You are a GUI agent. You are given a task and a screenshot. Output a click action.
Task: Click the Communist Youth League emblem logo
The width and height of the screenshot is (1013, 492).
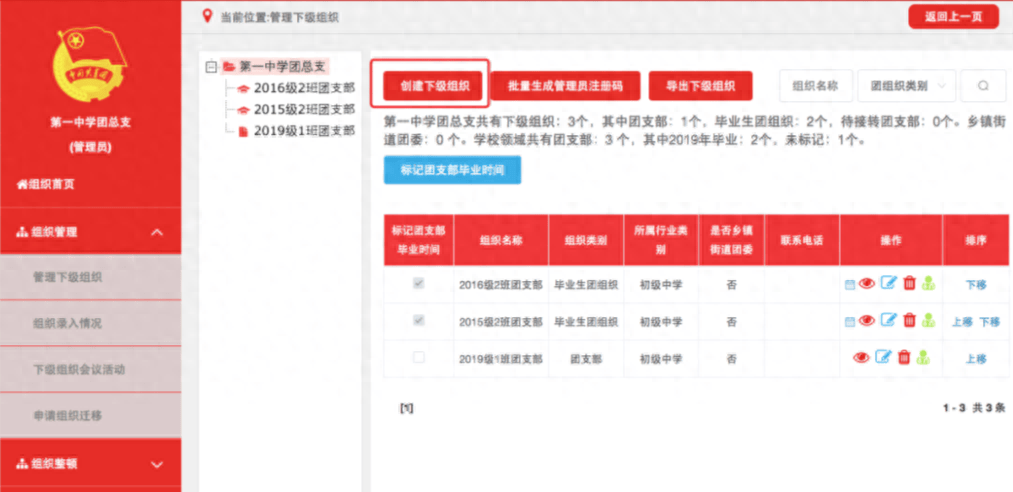tap(90, 68)
